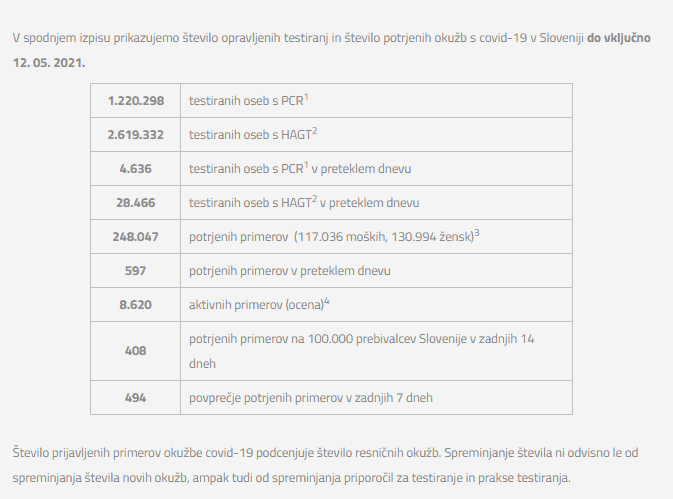Click the 8.620 active cases number

135,305
